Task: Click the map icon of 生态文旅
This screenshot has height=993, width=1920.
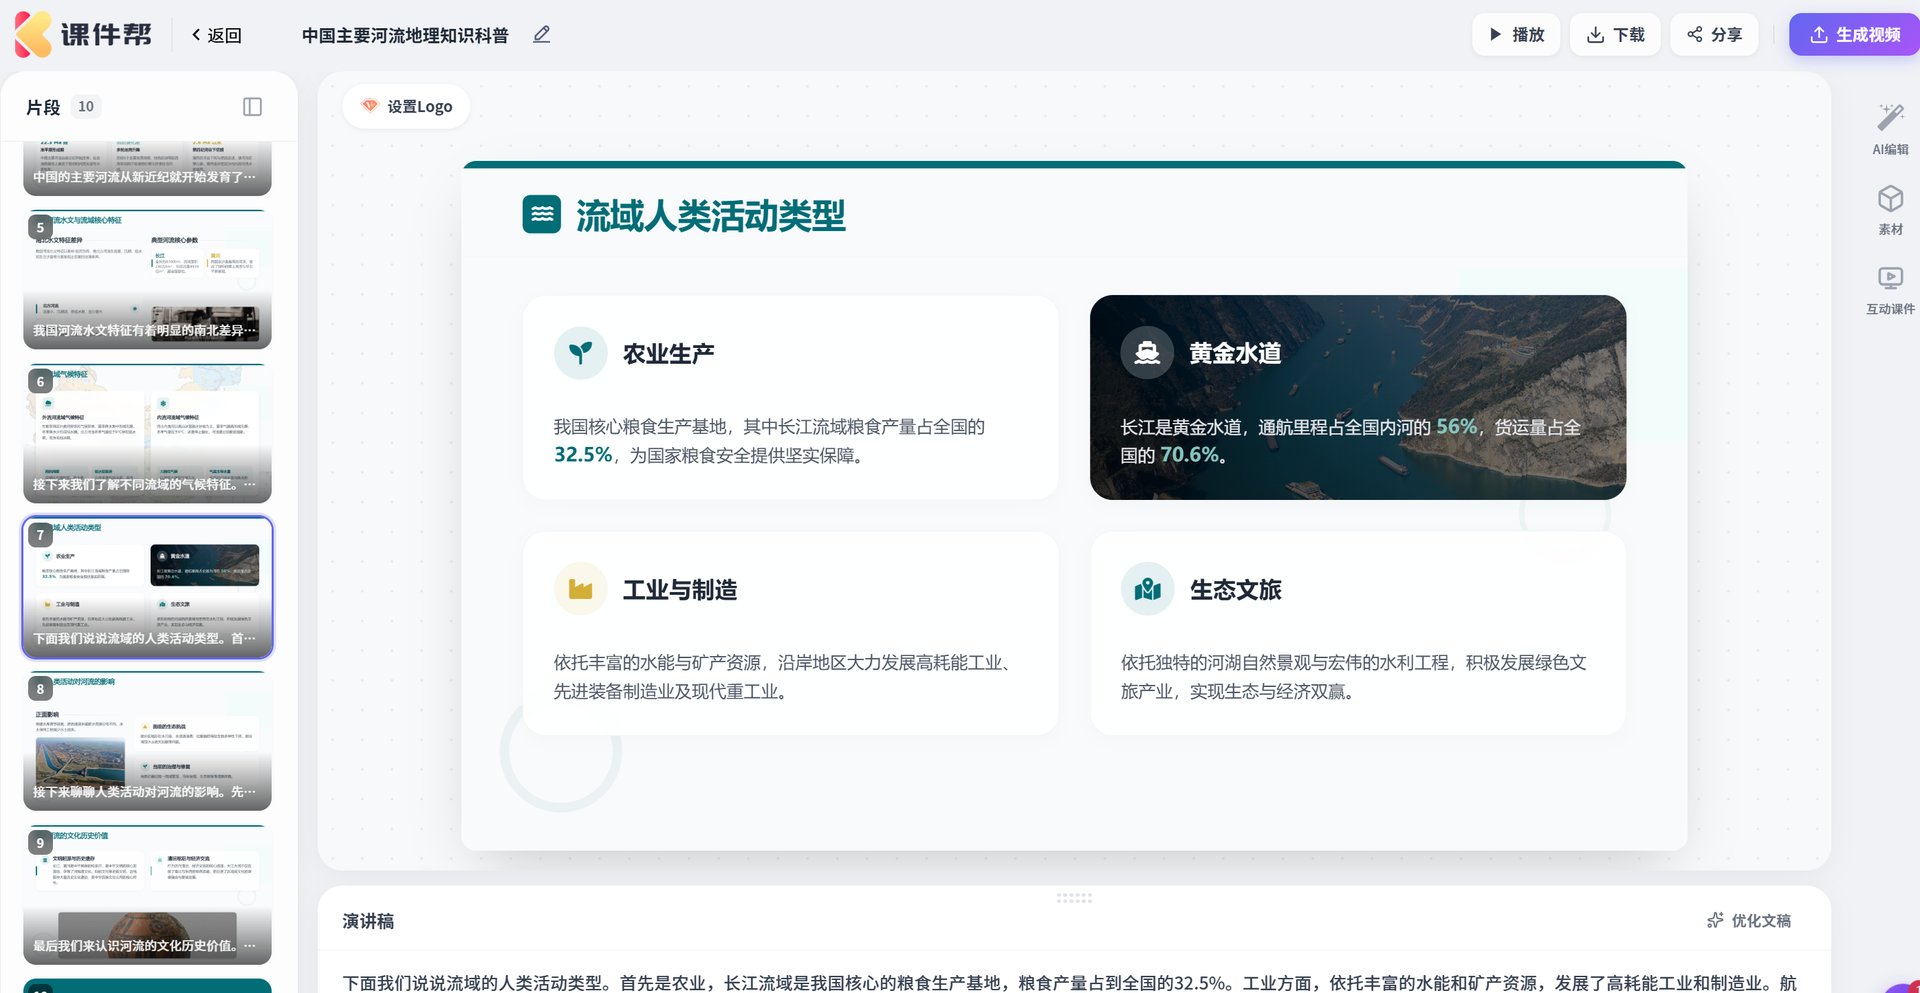Action: click(1147, 589)
